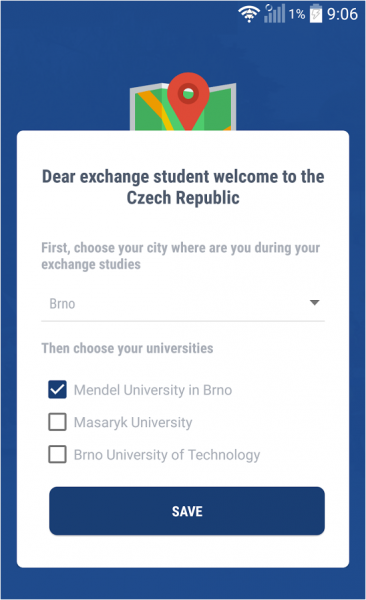Check the Masaryk University checkbox
Screen dimensions: 366x600
(x=57, y=422)
